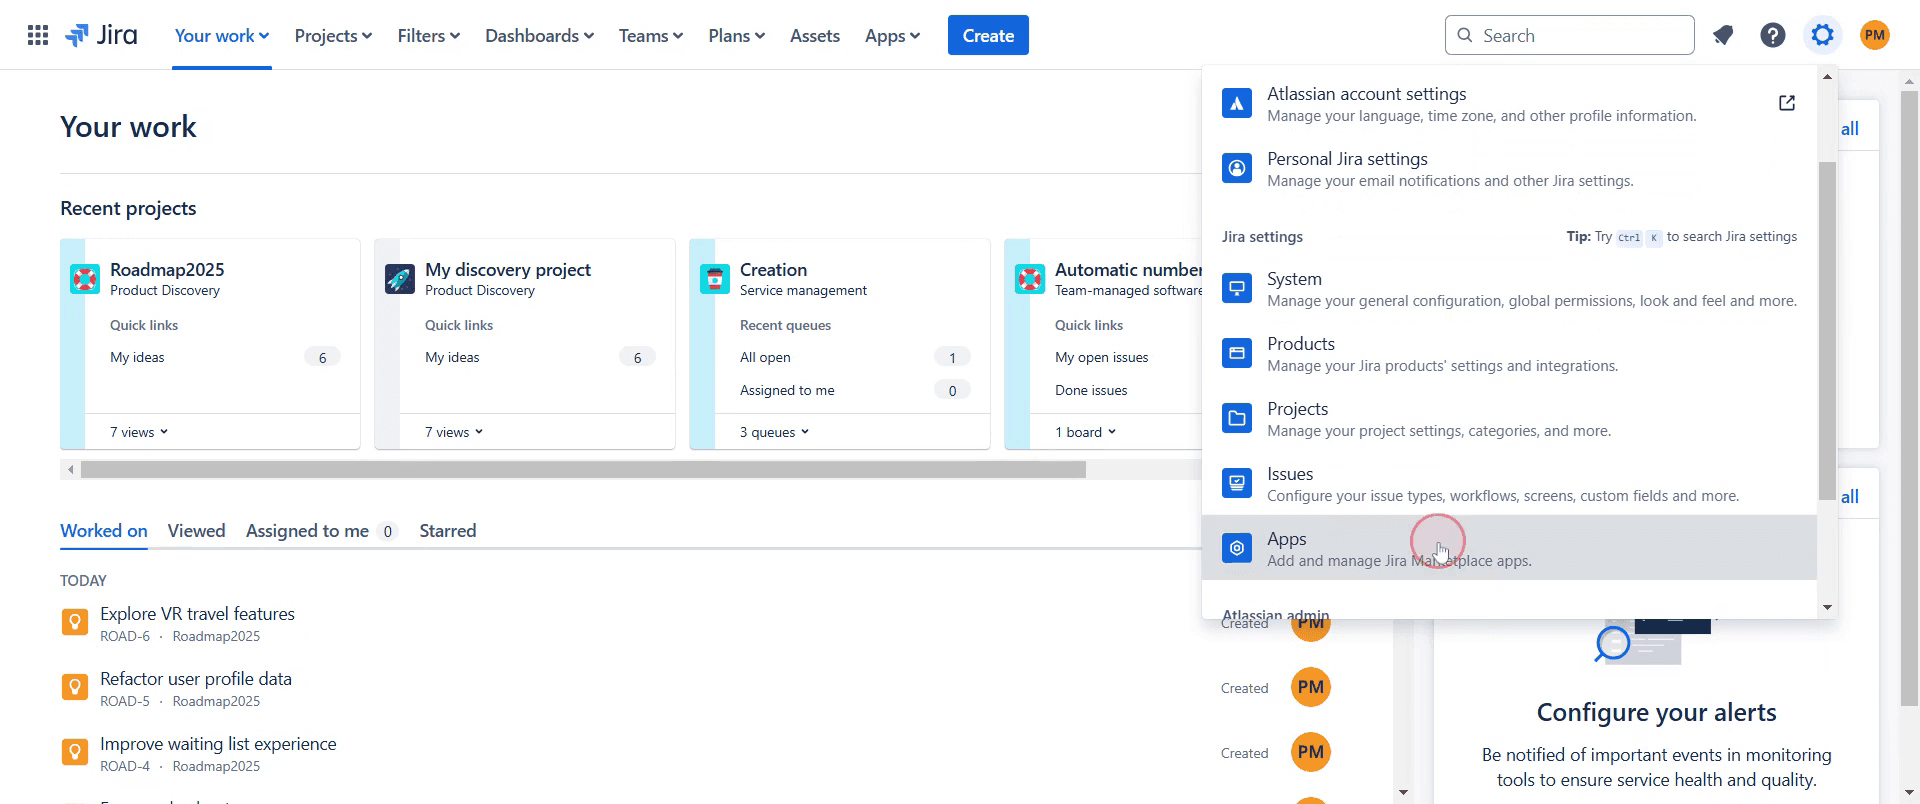Click the Automatic number project avatar
Screen dimensions: 1920x804
coord(1030,279)
